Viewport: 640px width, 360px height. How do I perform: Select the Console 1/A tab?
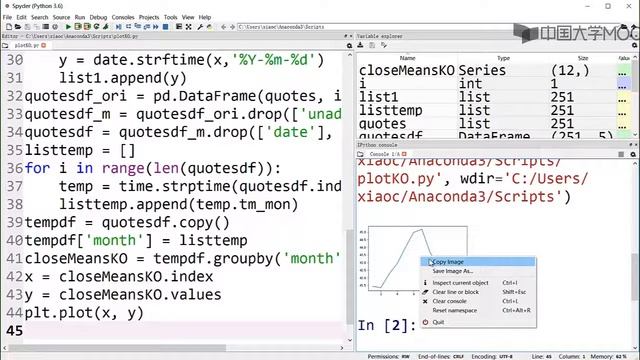click(x=384, y=154)
